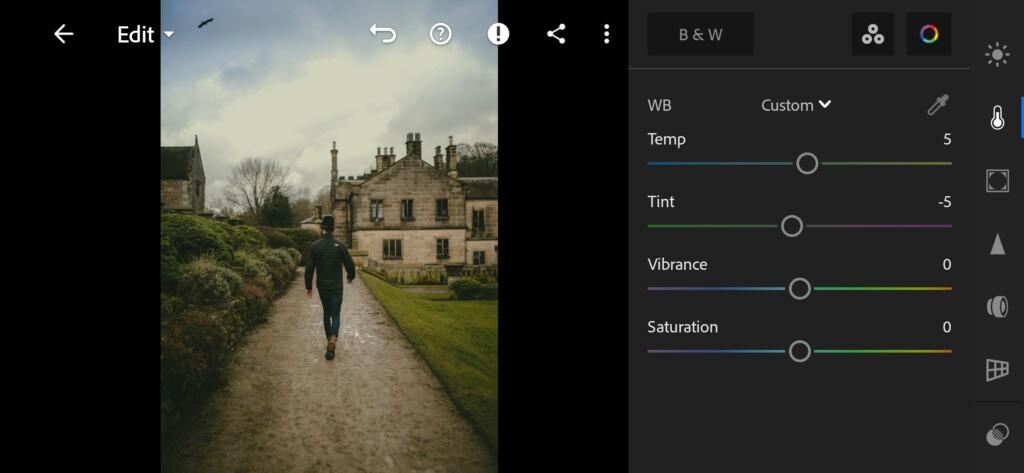Open the WB Custom preset dropdown

pyautogui.click(x=796, y=105)
